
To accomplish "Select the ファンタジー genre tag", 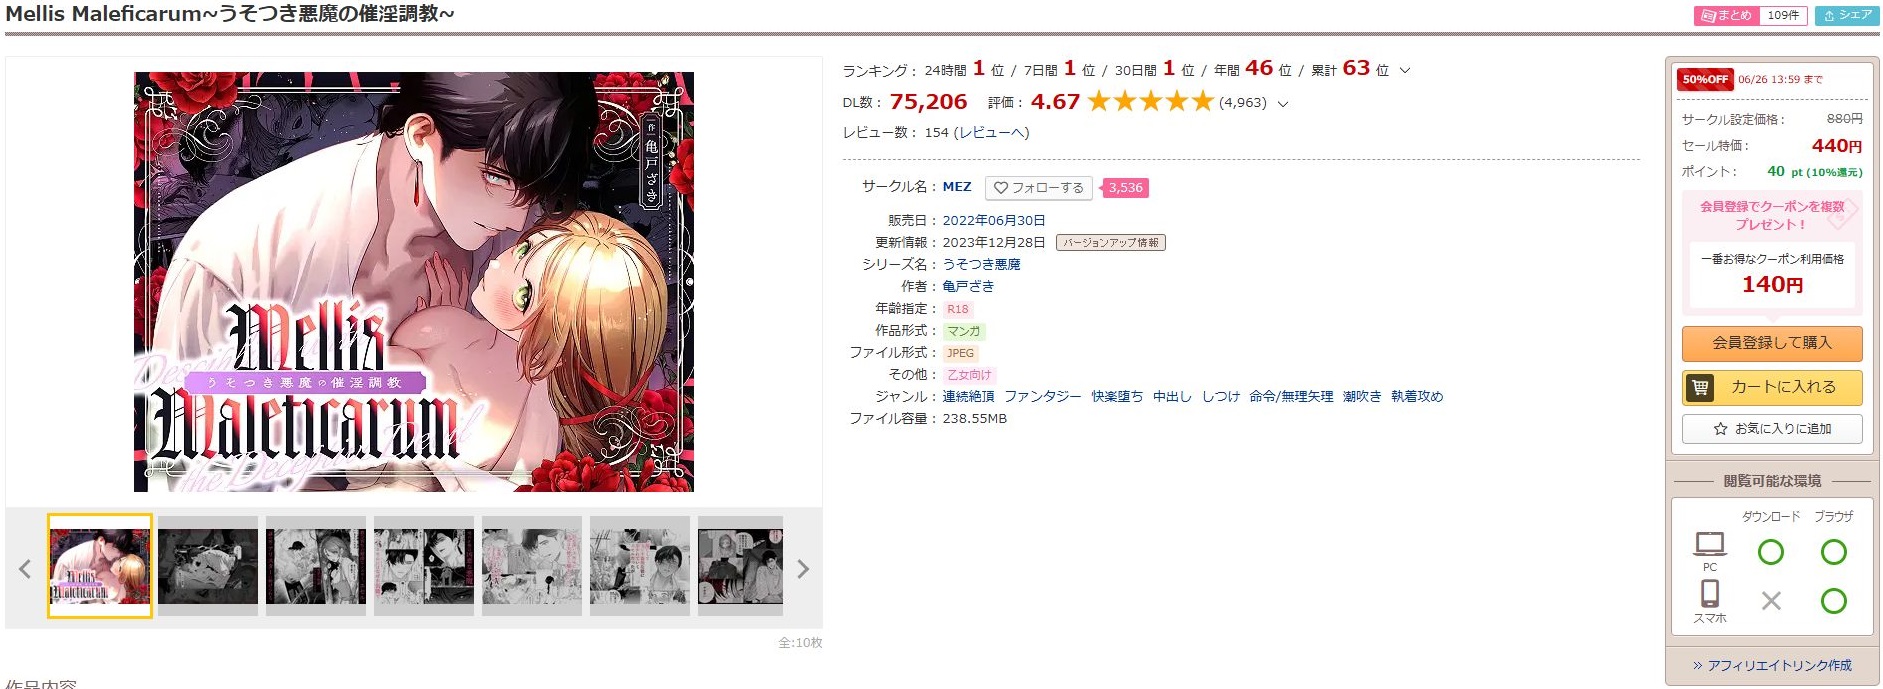I will pos(1043,397).
